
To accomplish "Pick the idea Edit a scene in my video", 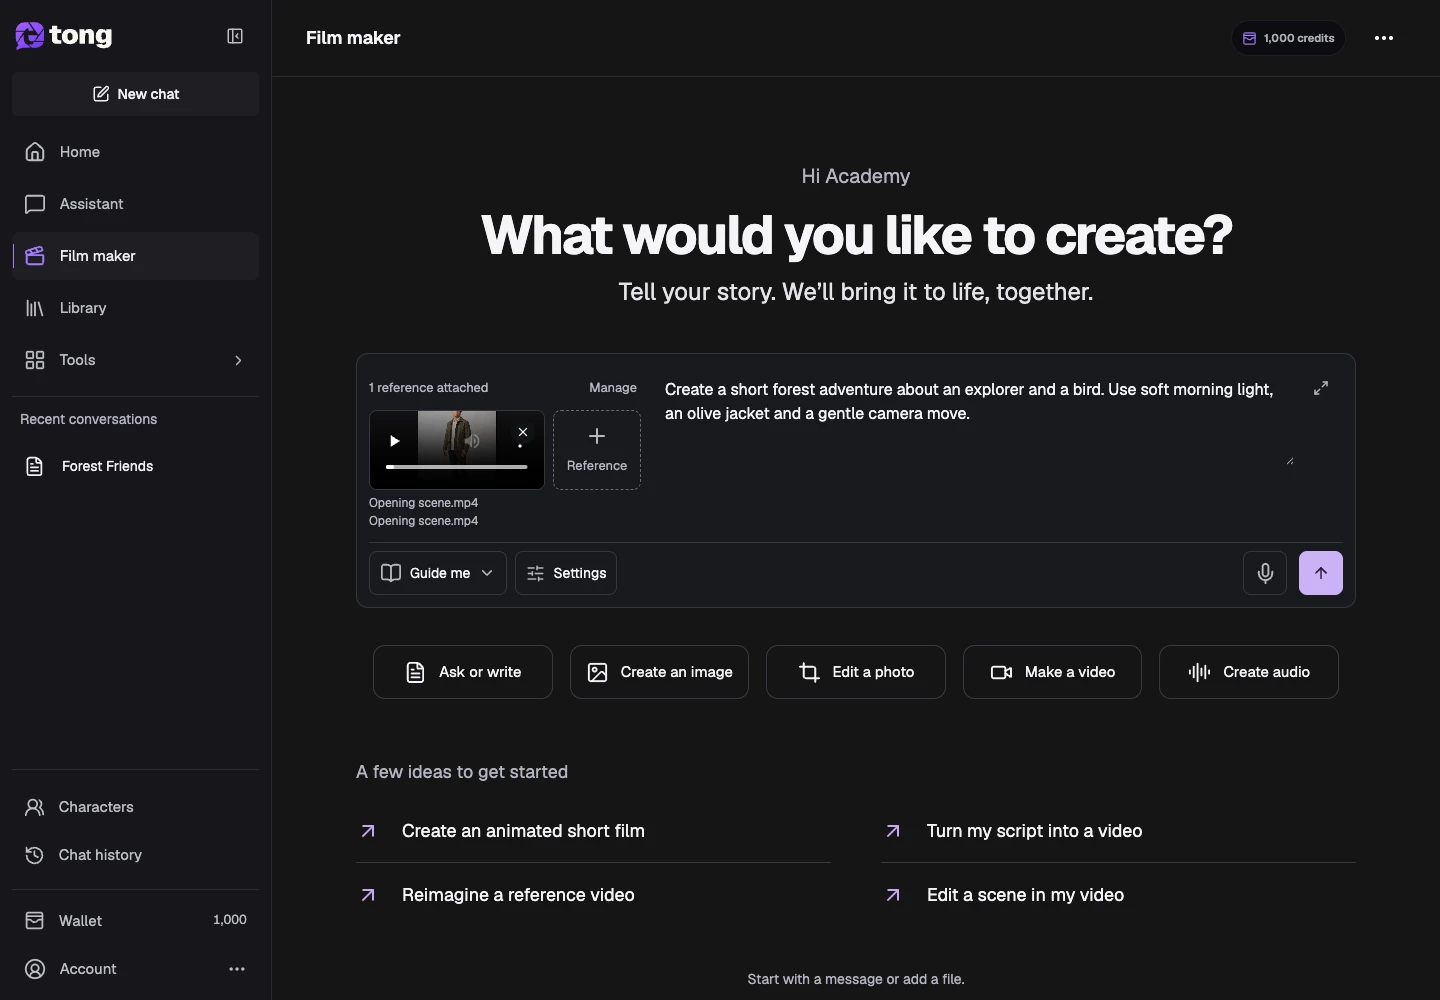I will [1118, 895].
